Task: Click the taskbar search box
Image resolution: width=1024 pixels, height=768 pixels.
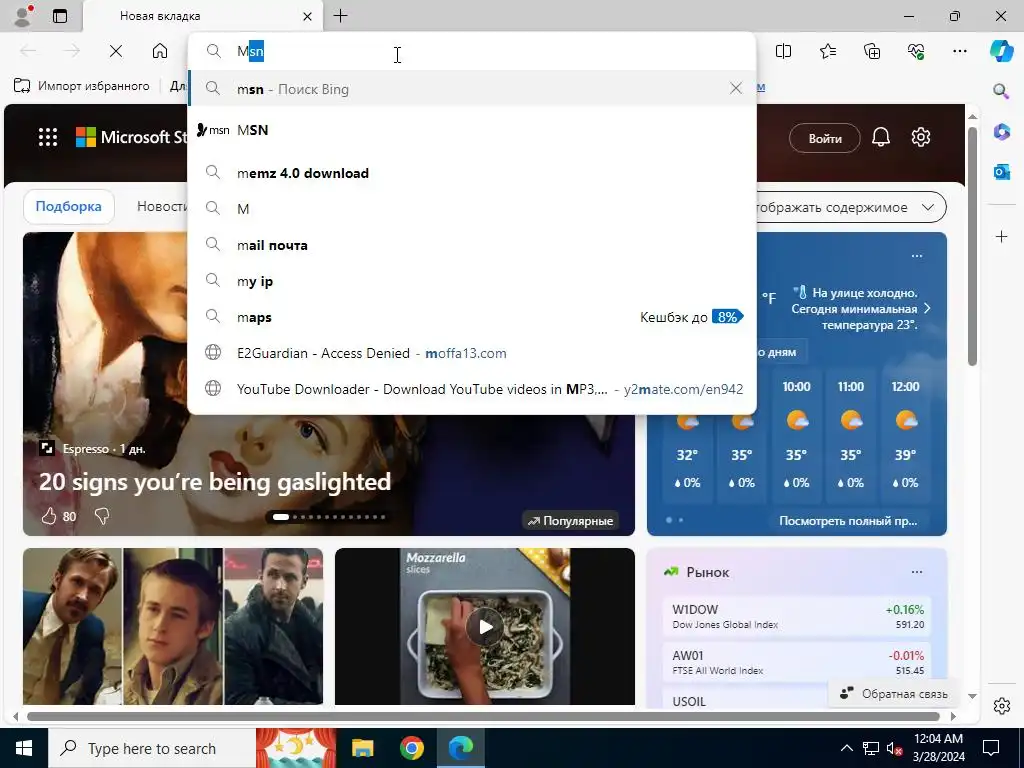Action: point(152,748)
